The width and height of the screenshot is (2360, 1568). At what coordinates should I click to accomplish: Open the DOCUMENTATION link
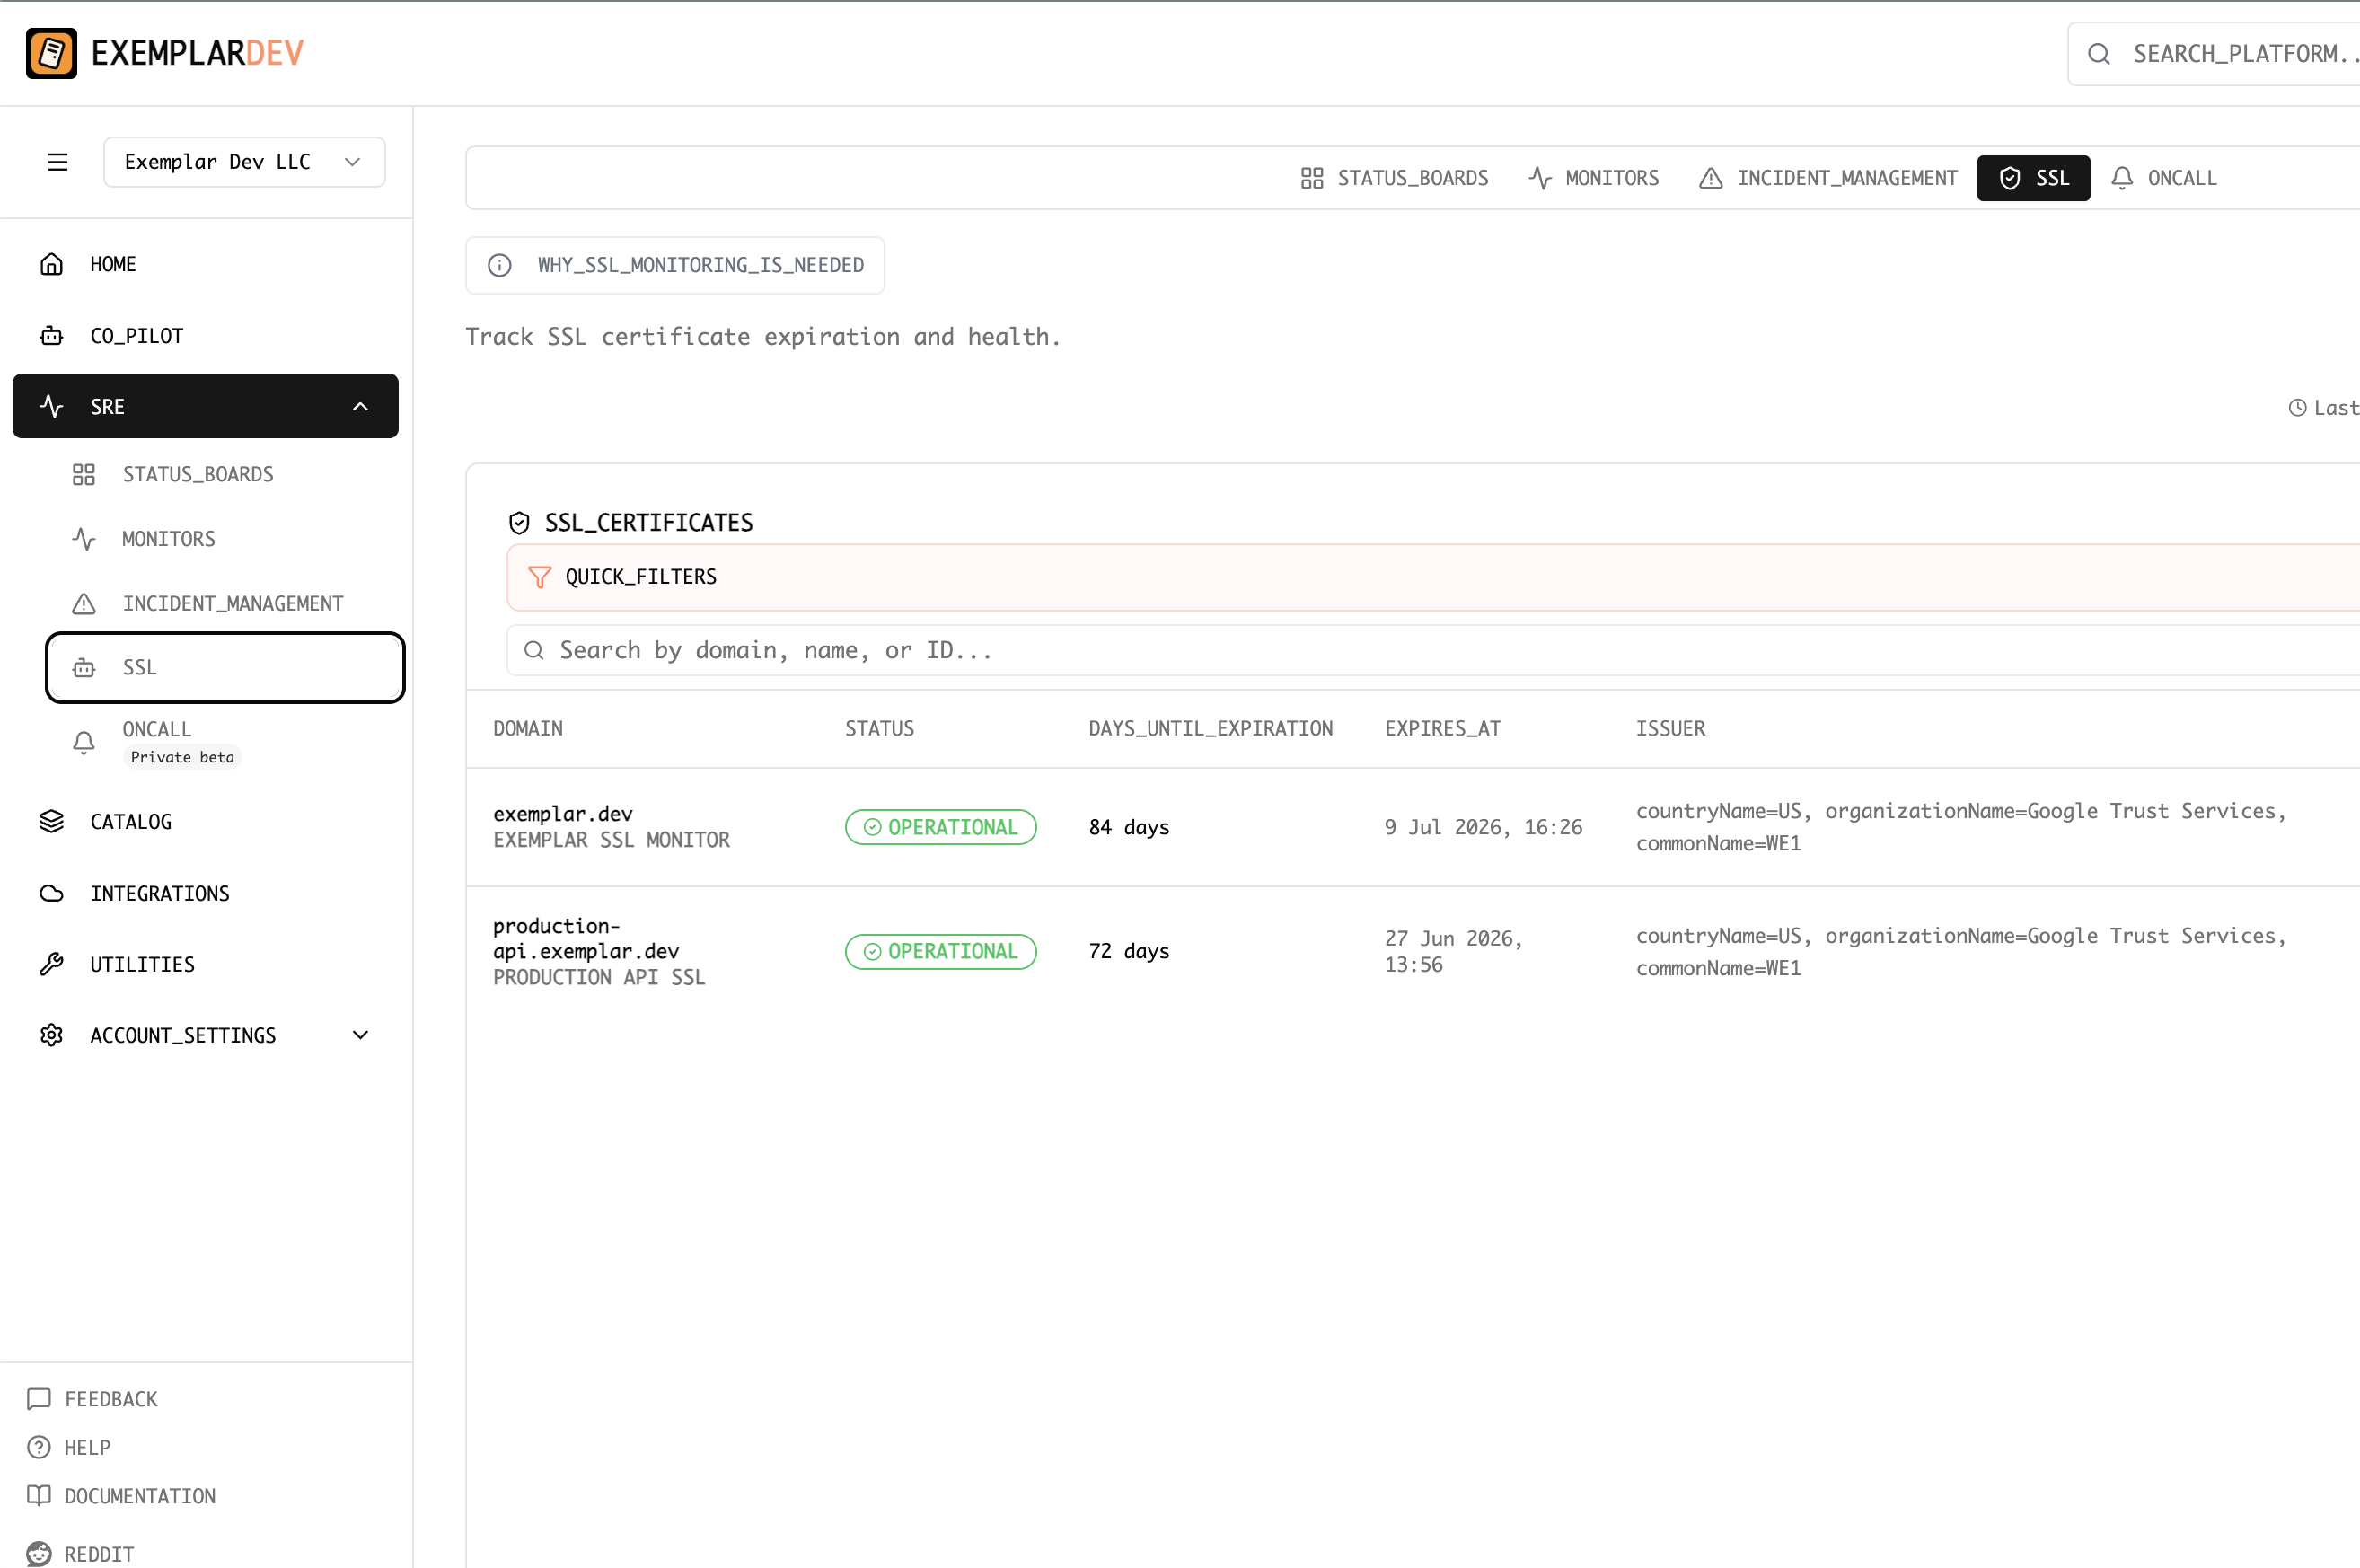[x=139, y=1496]
